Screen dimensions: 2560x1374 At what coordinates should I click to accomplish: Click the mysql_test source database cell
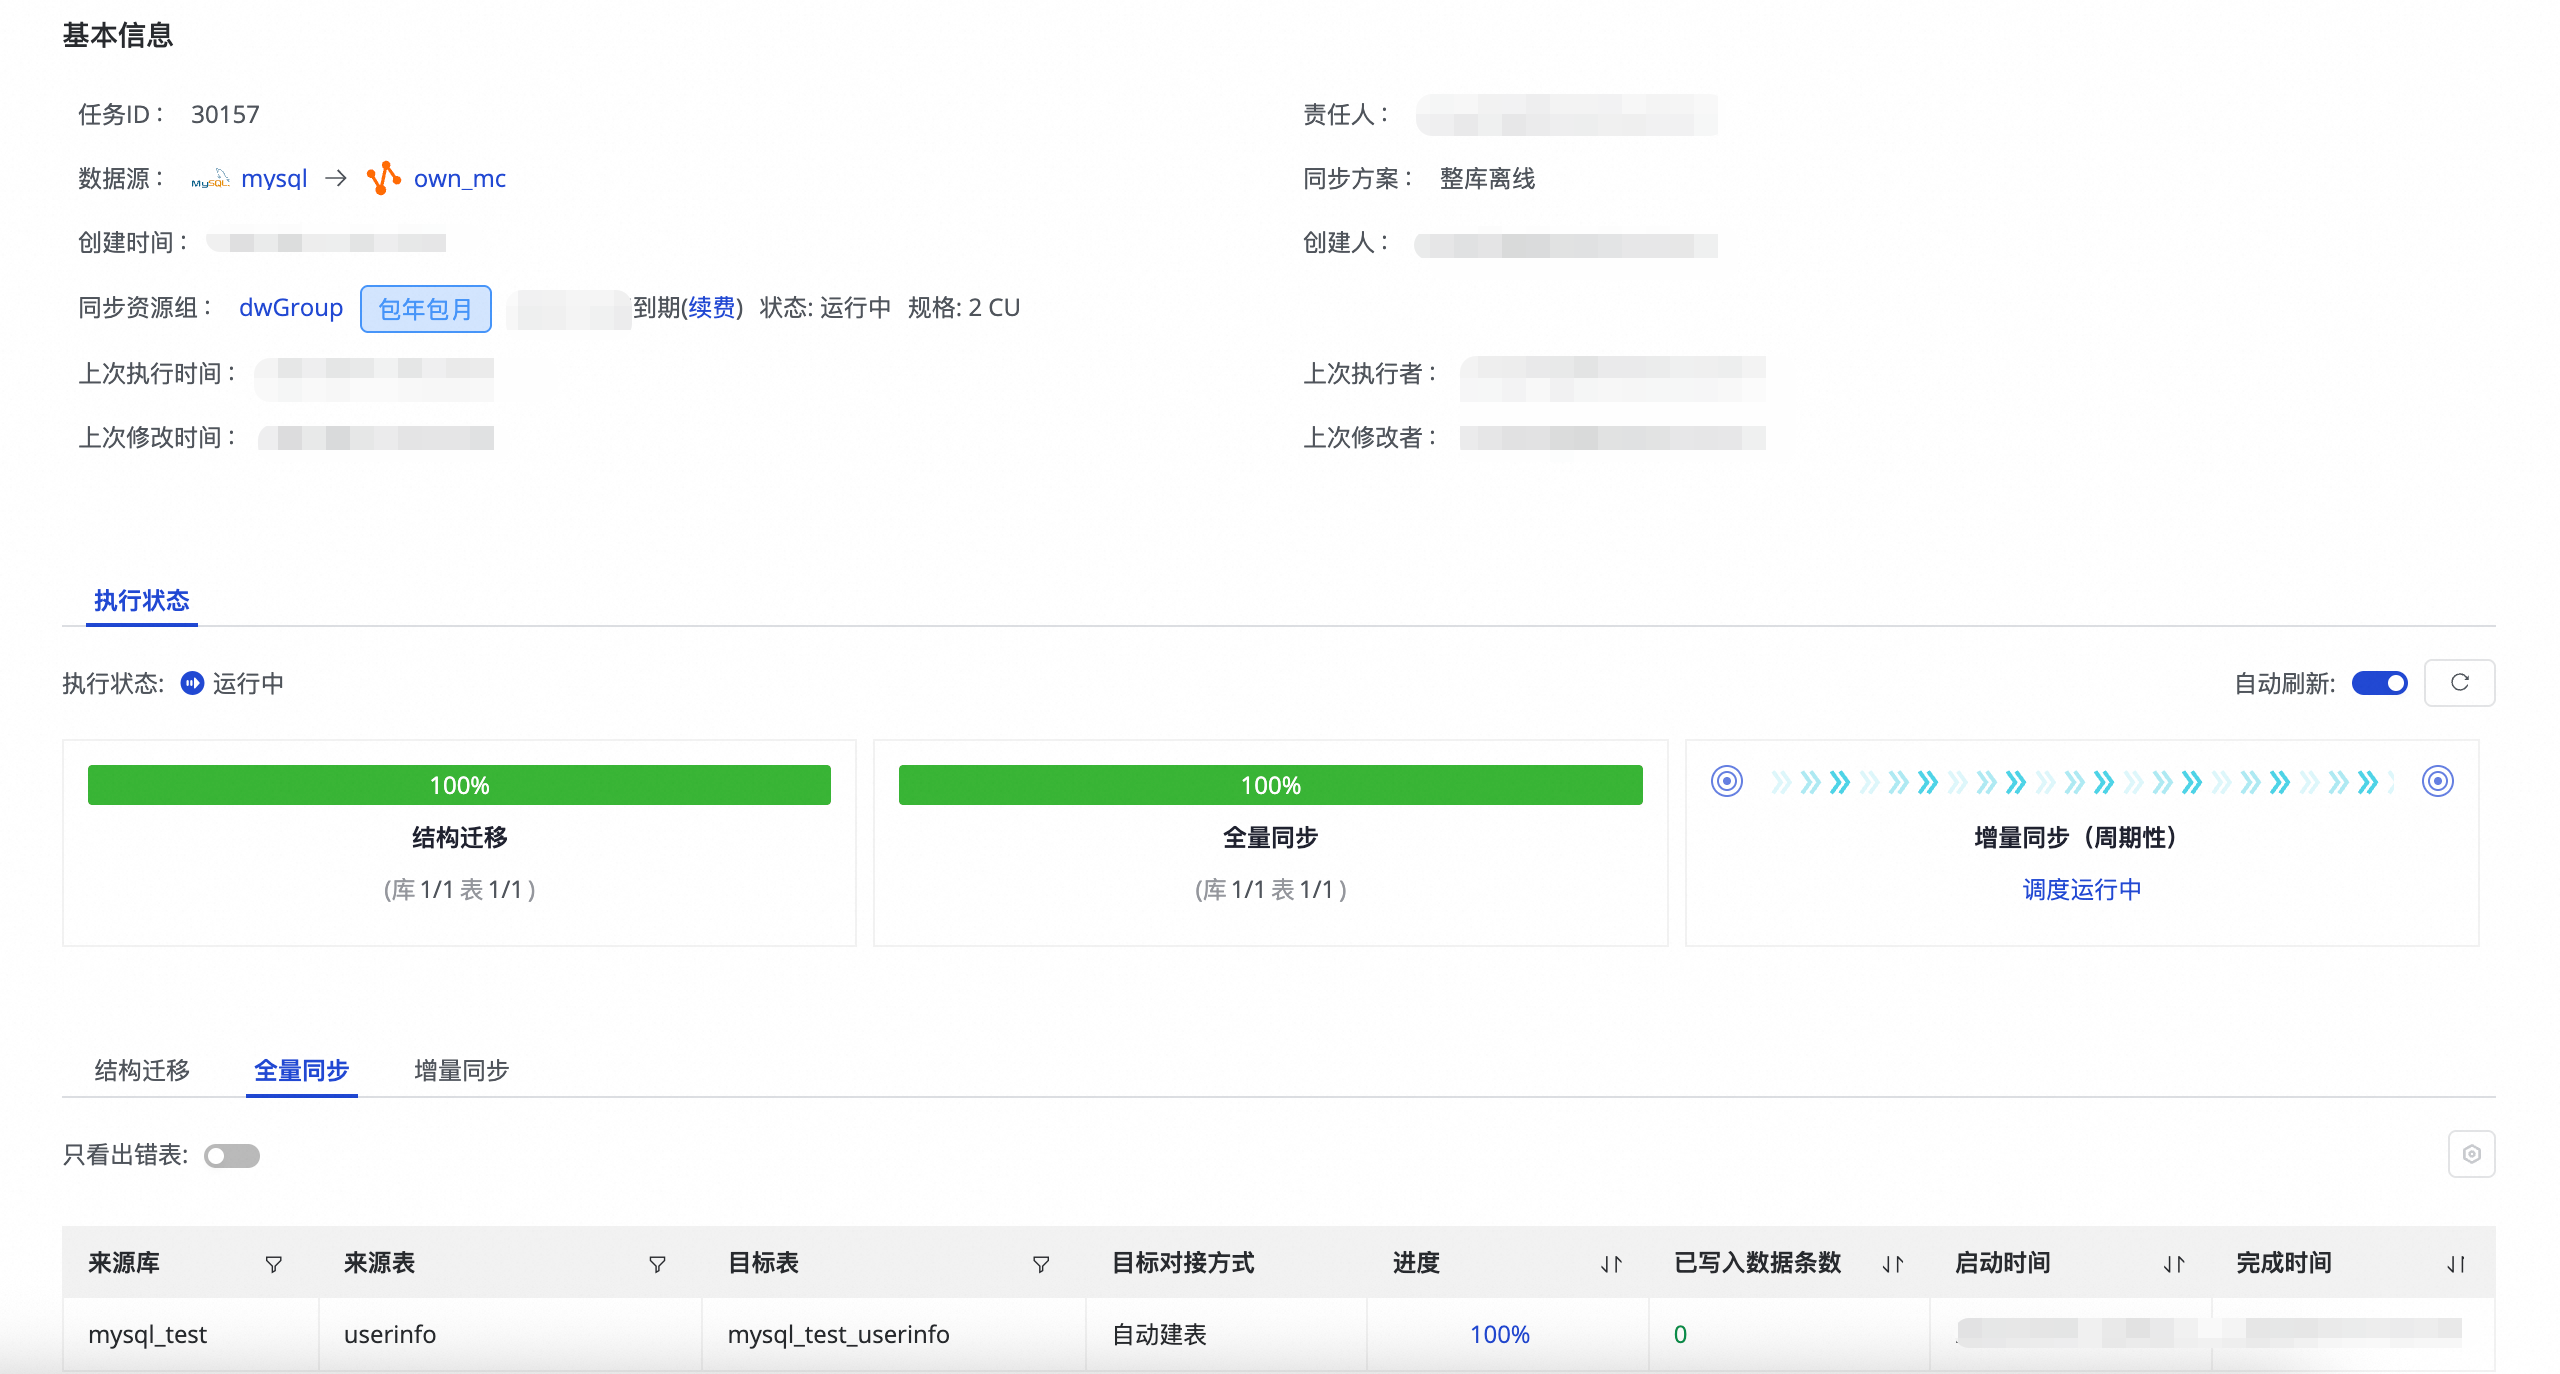tap(147, 1334)
